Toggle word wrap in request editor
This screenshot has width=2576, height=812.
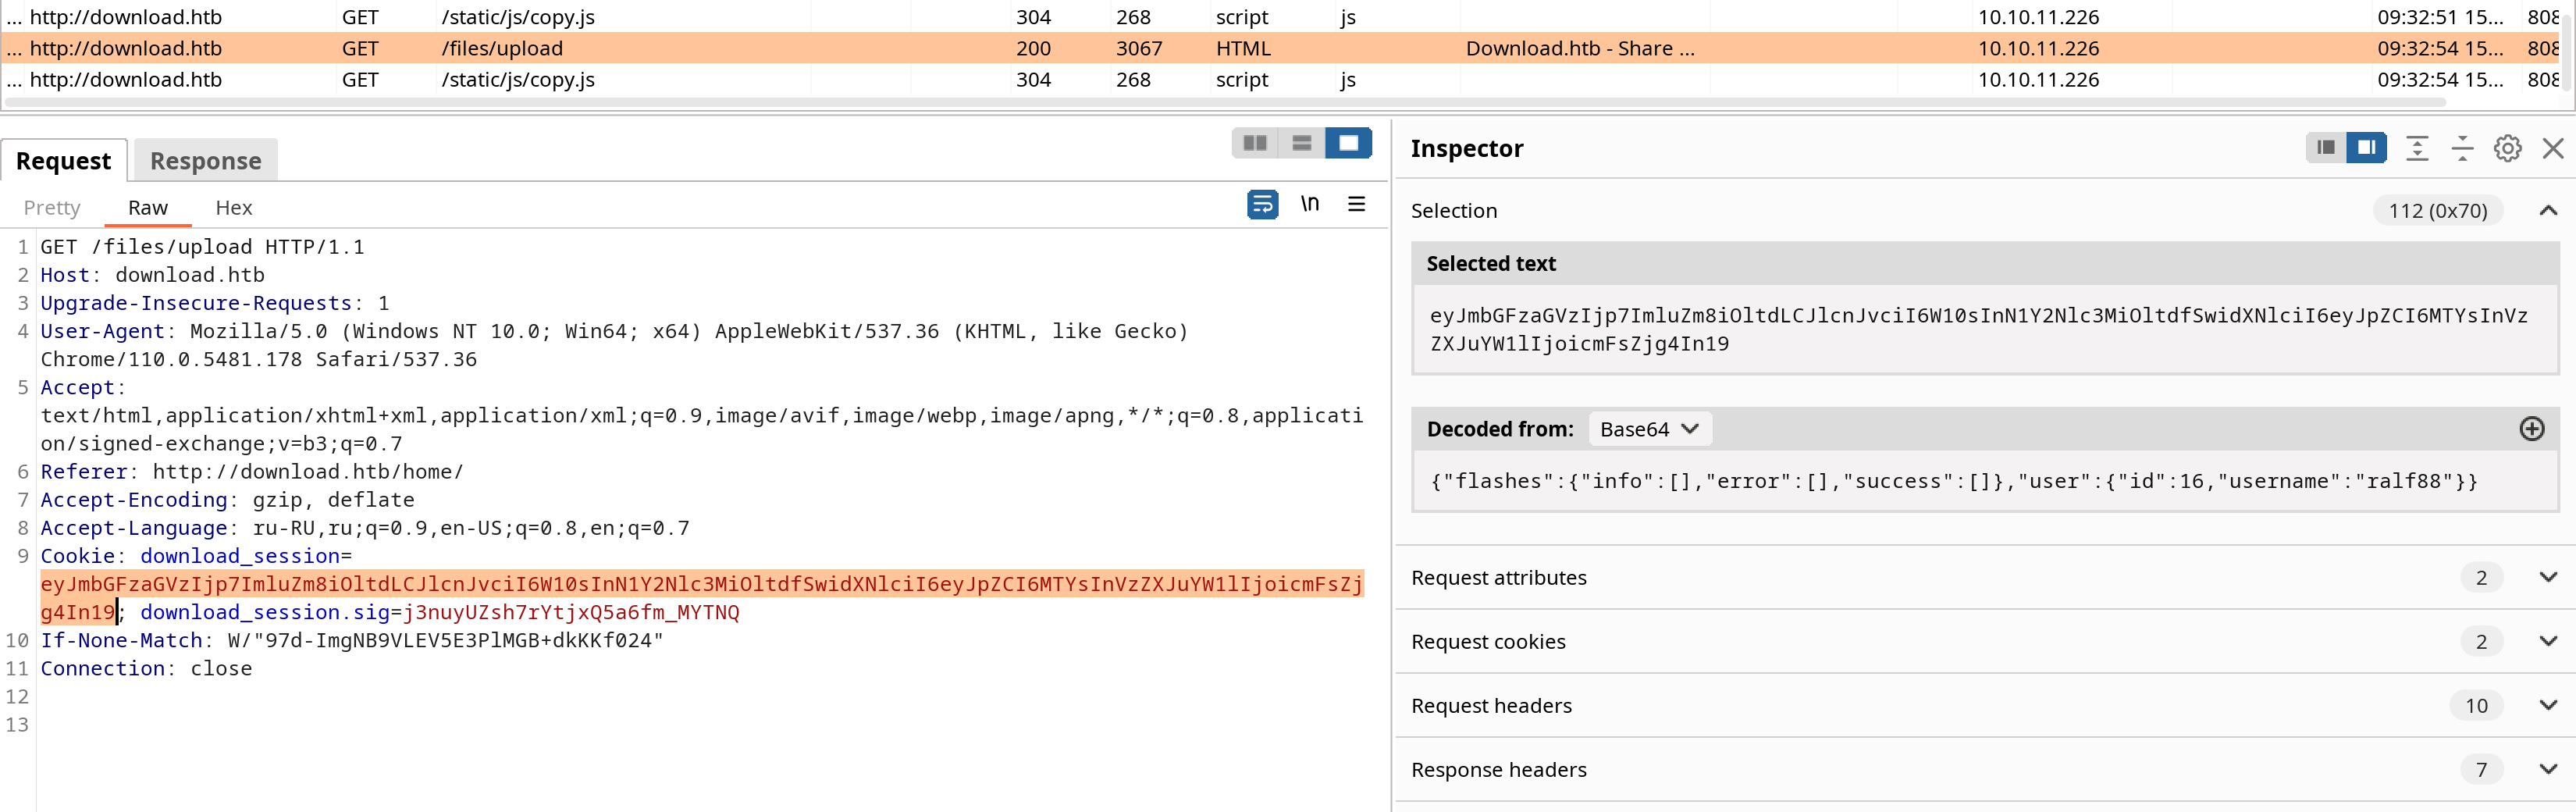[x=1262, y=204]
